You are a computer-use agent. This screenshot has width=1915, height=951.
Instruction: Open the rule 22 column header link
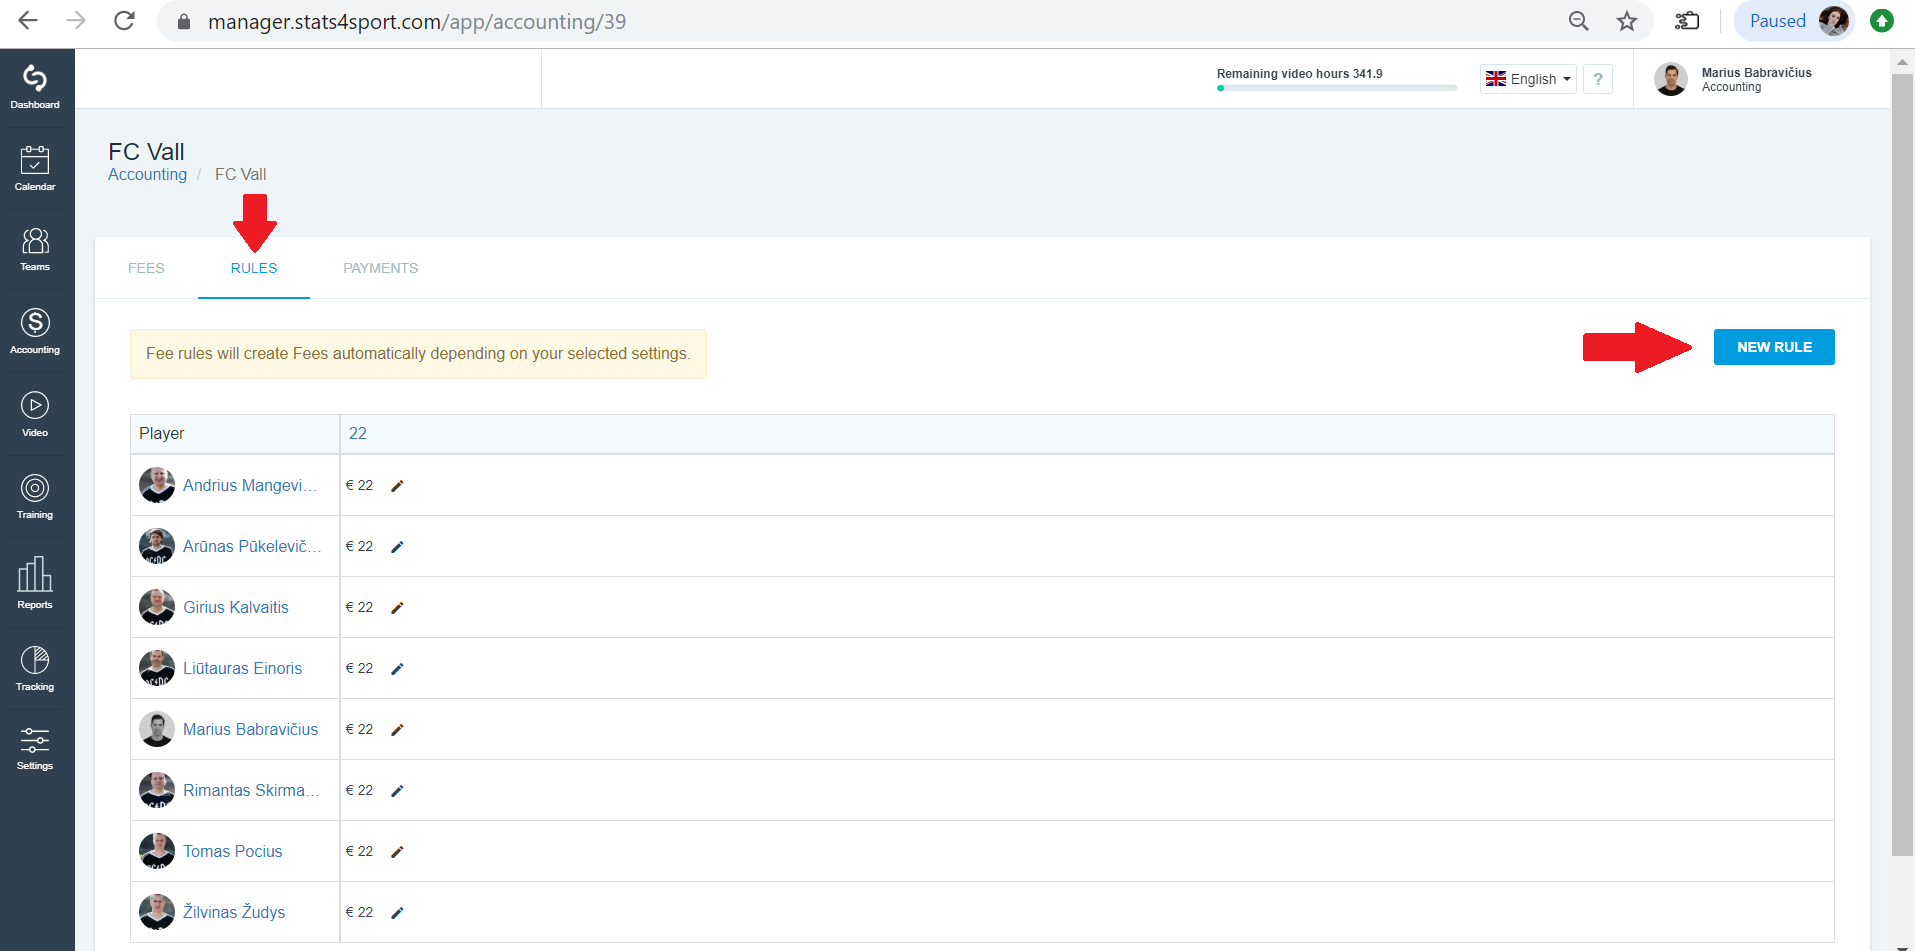(x=358, y=433)
